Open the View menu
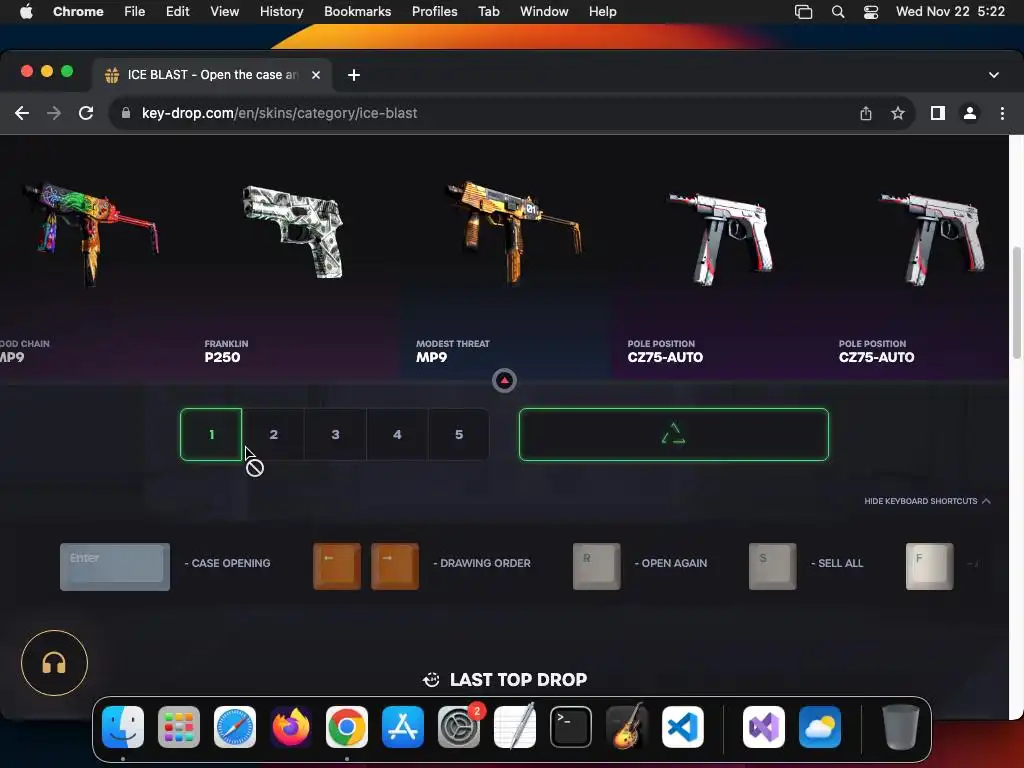This screenshot has width=1024, height=768. tap(224, 11)
